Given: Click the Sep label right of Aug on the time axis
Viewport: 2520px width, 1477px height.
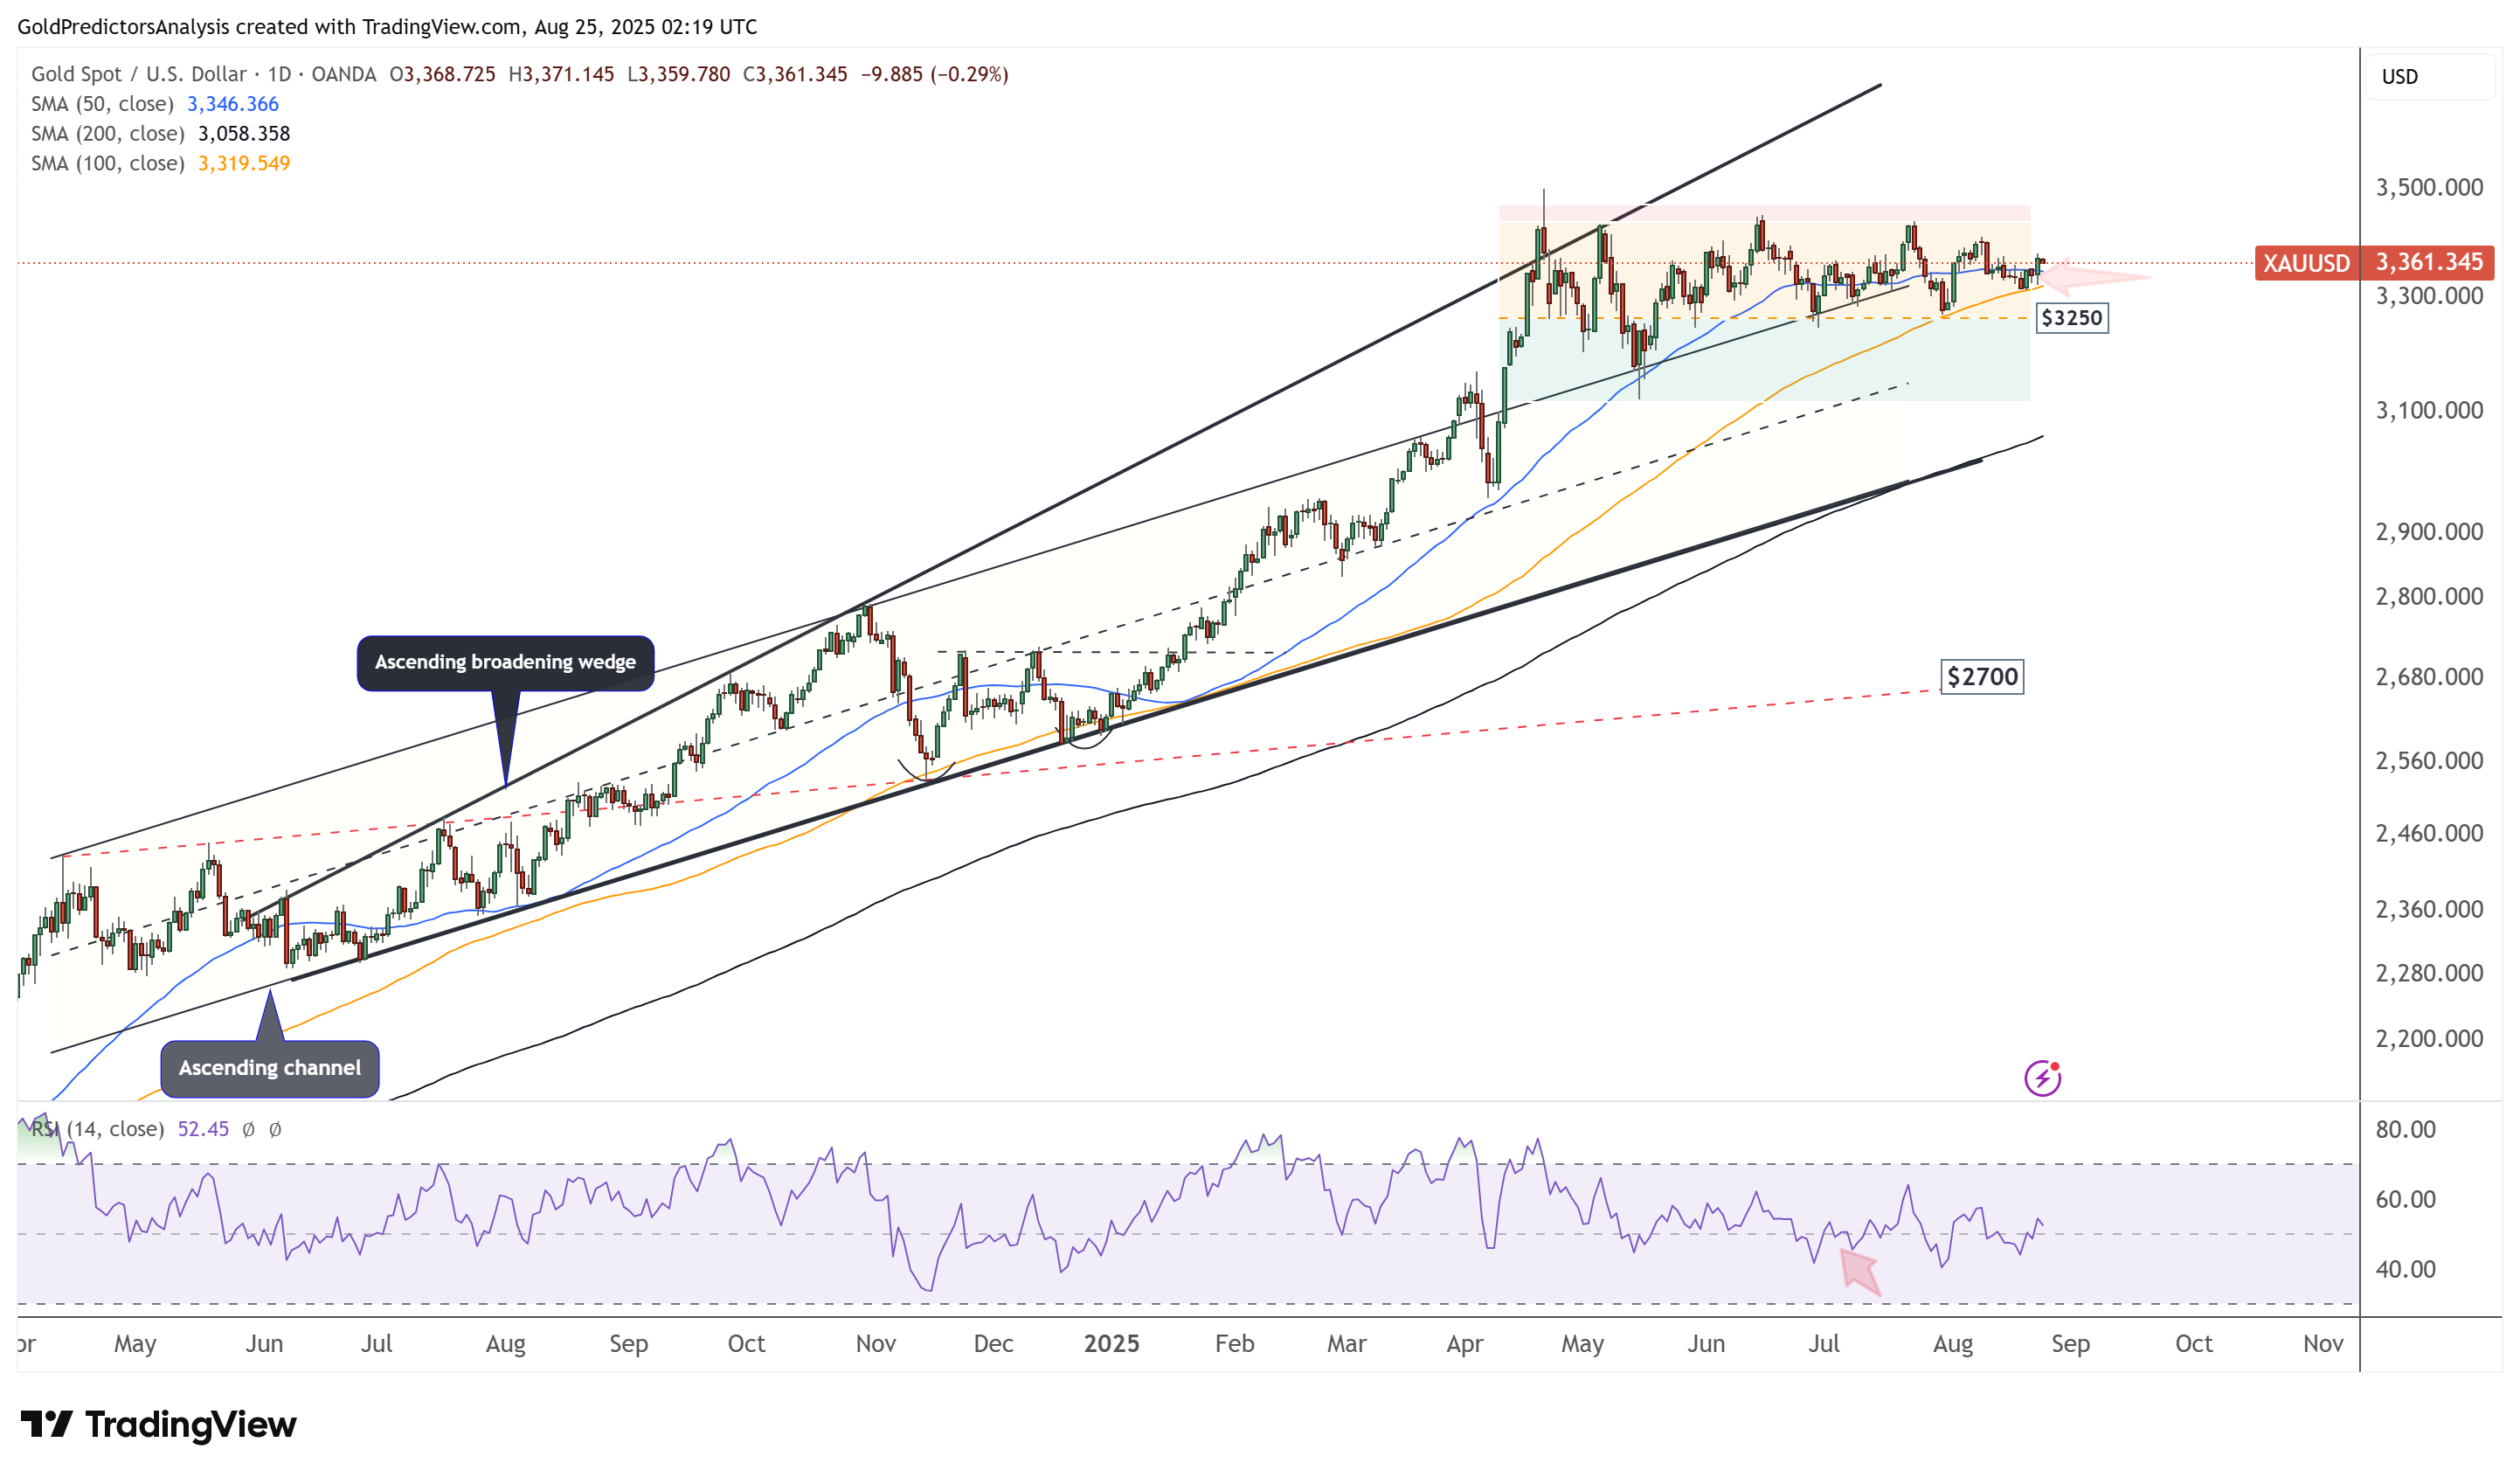Looking at the screenshot, I should 2070,1344.
